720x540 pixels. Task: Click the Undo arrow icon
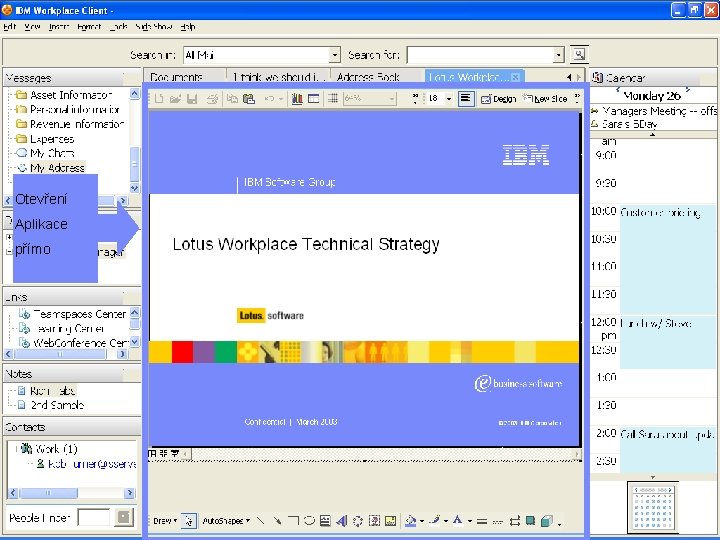click(x=269, y=99)
